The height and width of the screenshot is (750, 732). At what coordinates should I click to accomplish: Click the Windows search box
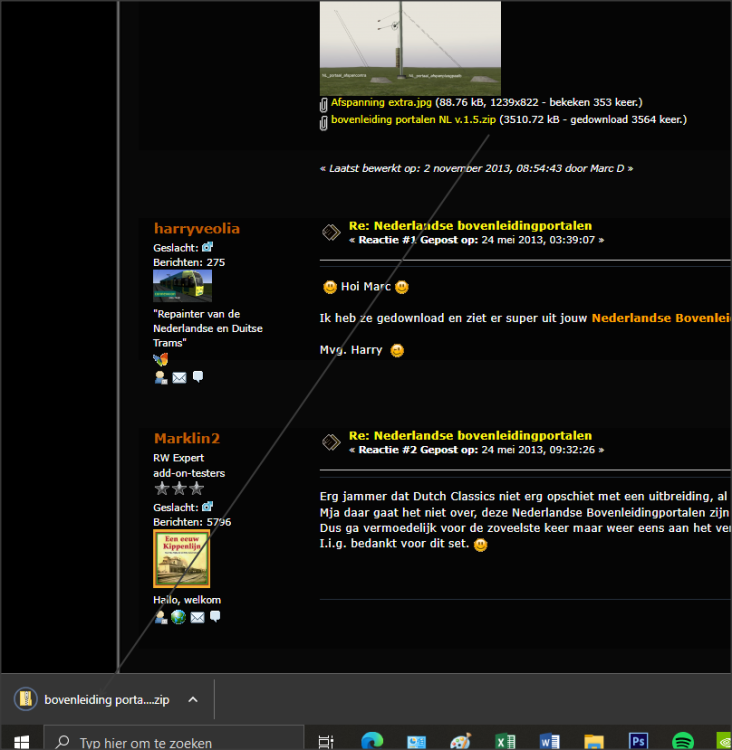[x=175, y=742]
